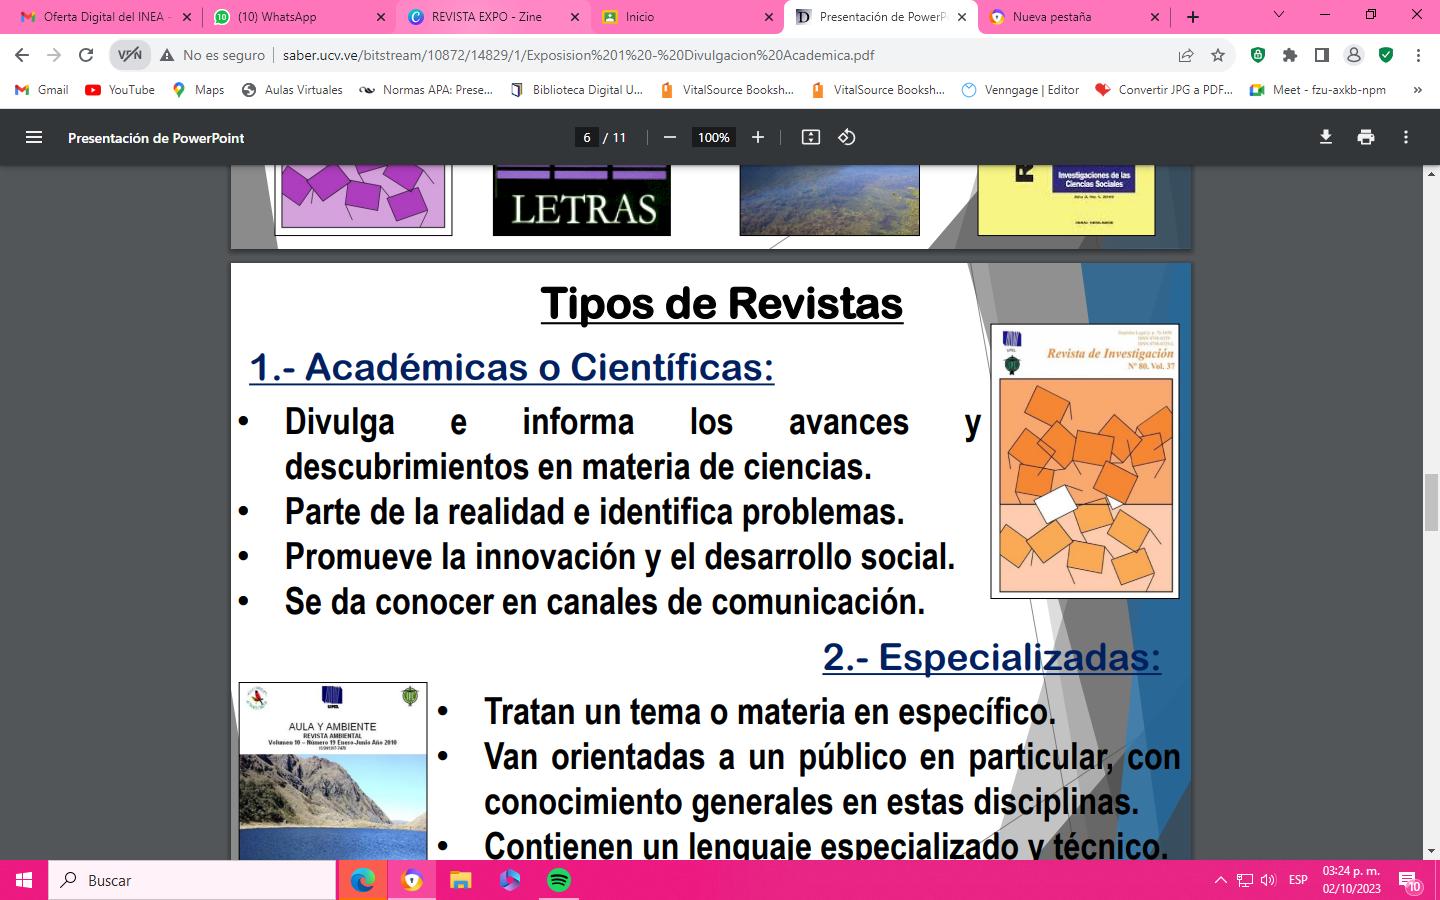1440x900 pixels.
Task: Switch to the REVISTA EXPO - Zine tab
Action: click(492, 17)
